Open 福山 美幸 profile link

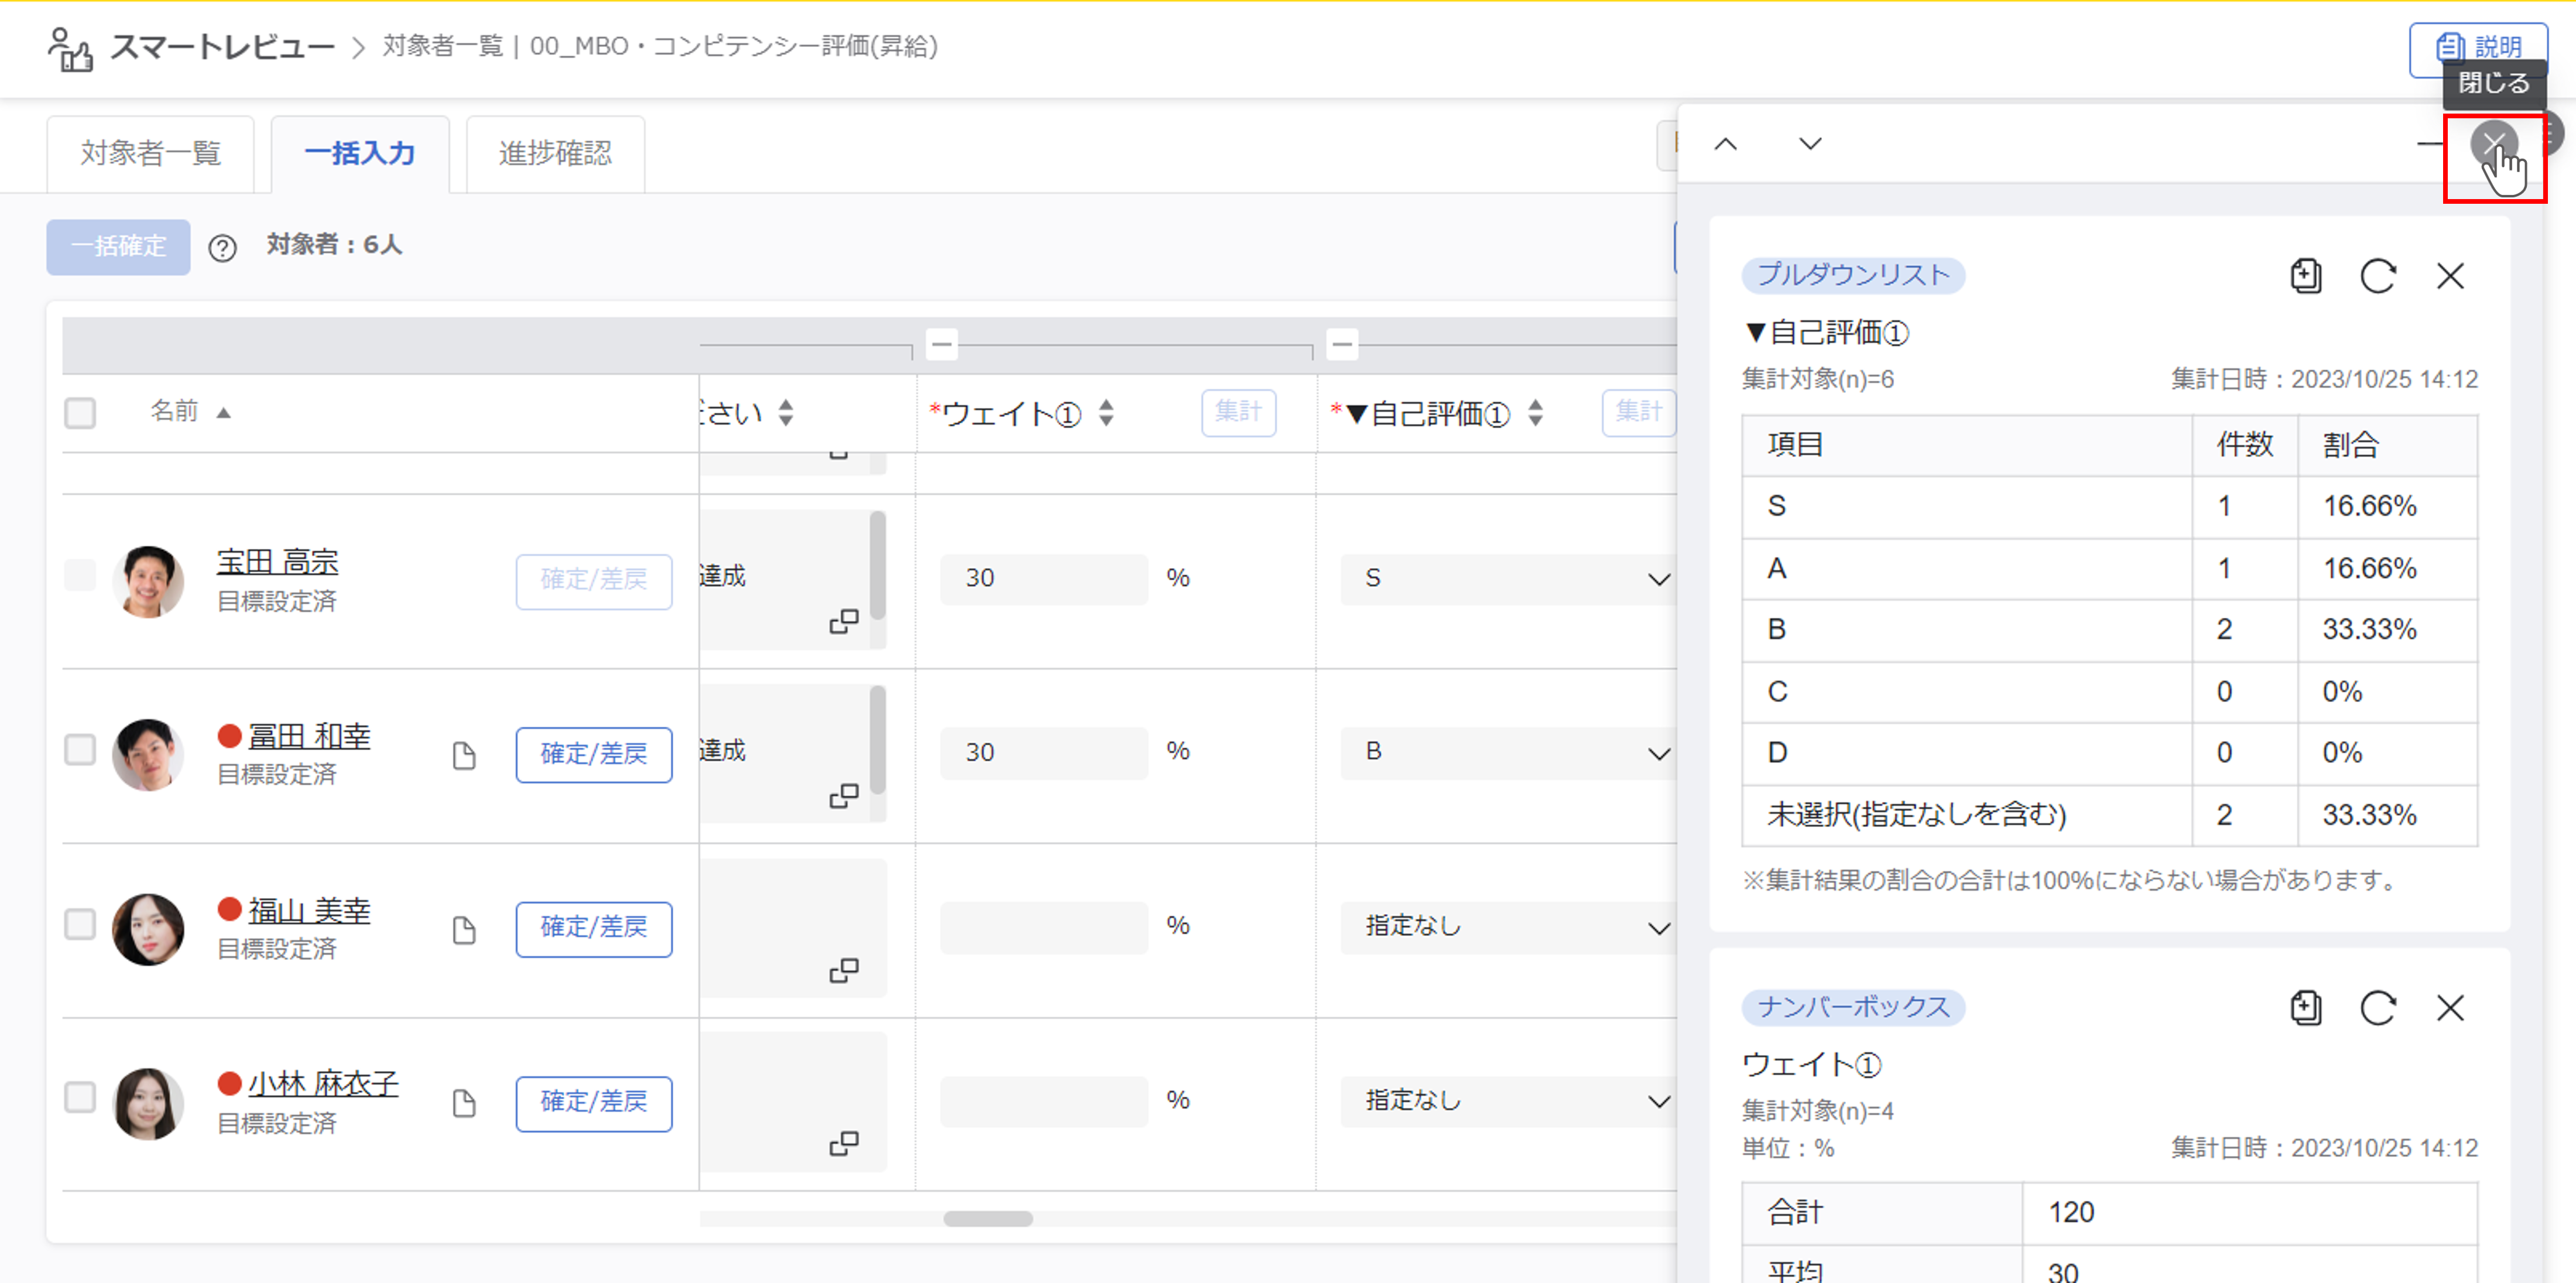[x=309, y=911]
